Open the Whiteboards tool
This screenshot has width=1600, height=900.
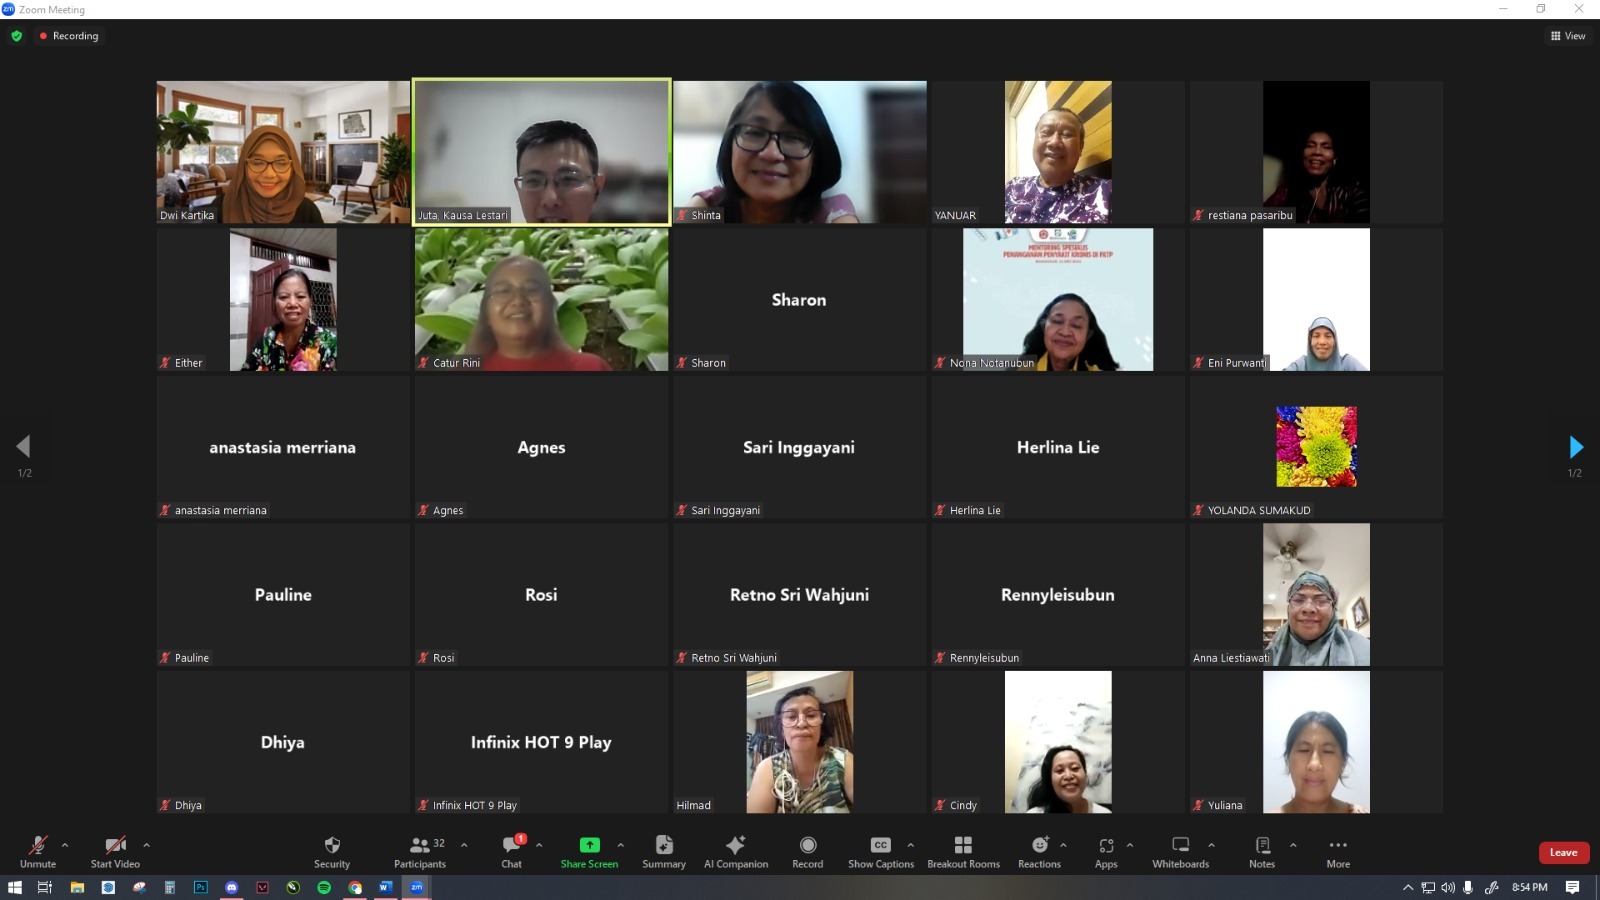coord(1180,846)
